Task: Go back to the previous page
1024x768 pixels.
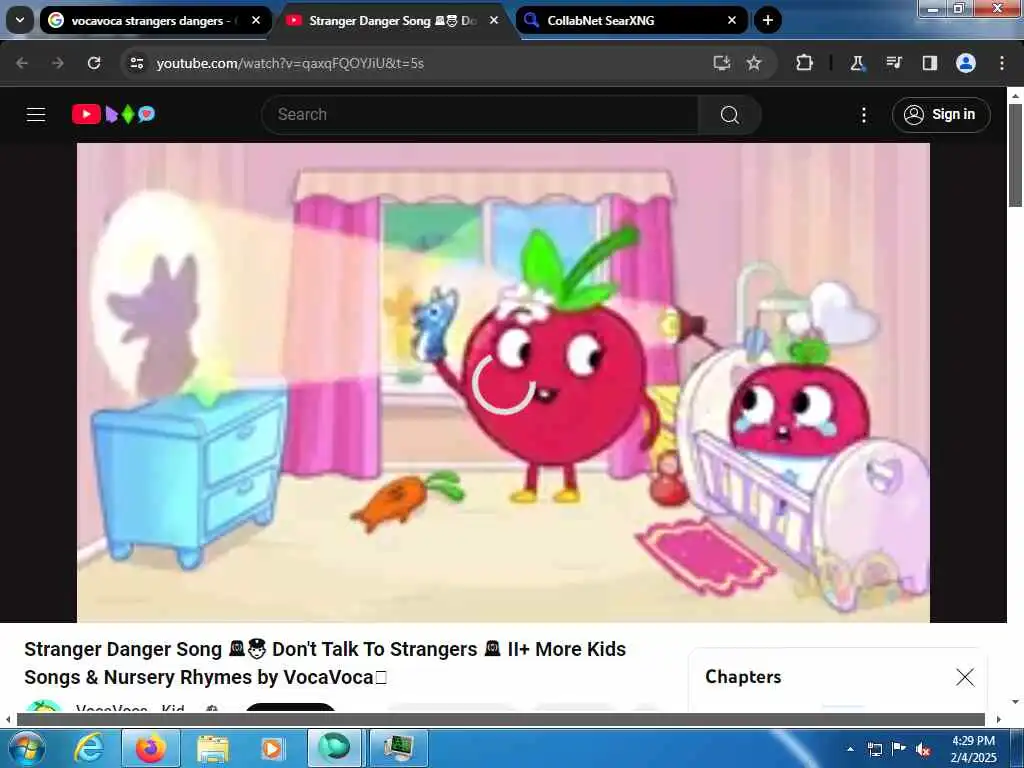Action: pos(22,63)
